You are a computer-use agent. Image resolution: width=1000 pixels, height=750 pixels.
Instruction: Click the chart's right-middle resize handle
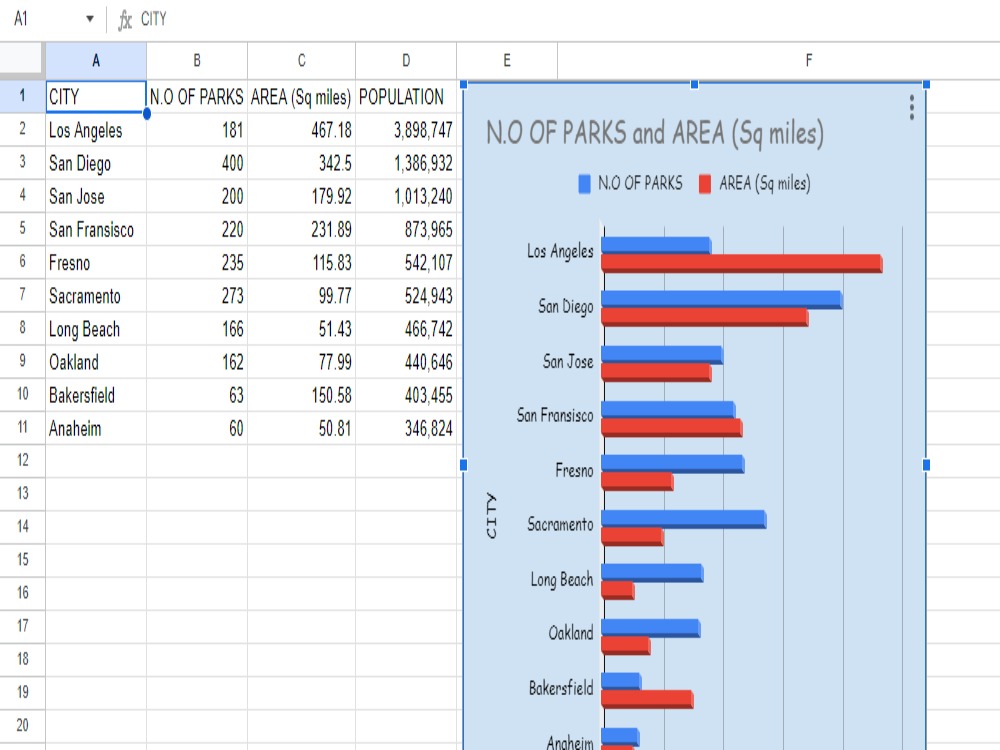[926, 465]
